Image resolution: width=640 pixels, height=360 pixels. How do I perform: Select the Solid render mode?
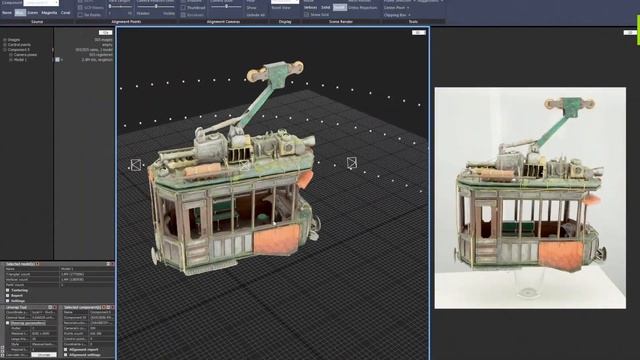(325, 7)
